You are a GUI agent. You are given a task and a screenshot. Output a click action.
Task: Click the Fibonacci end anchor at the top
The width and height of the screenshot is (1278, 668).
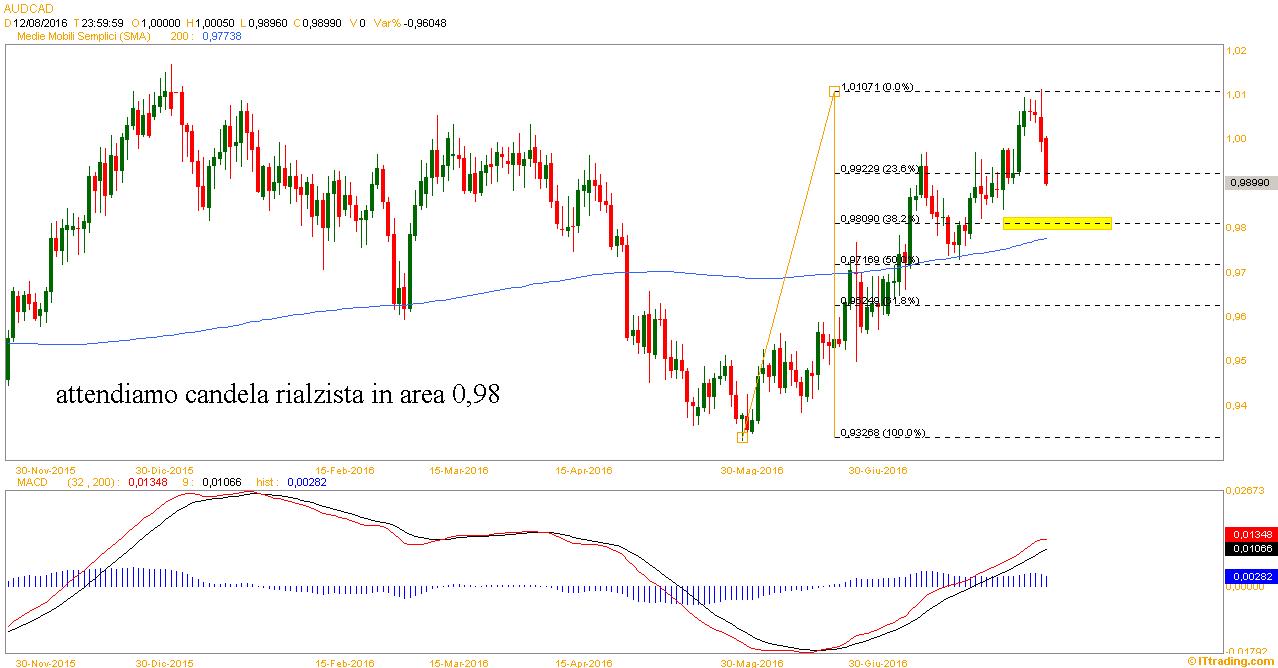(834, 92)
